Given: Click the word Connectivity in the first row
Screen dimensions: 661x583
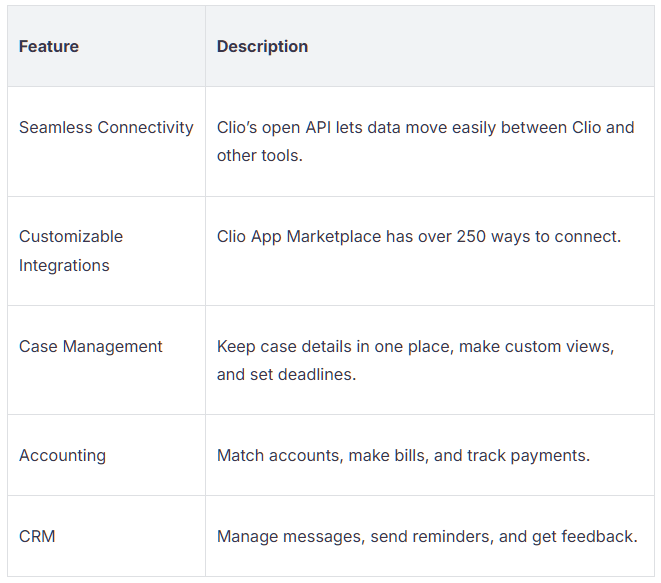Looking at the screenshot, I should point(145,127).
